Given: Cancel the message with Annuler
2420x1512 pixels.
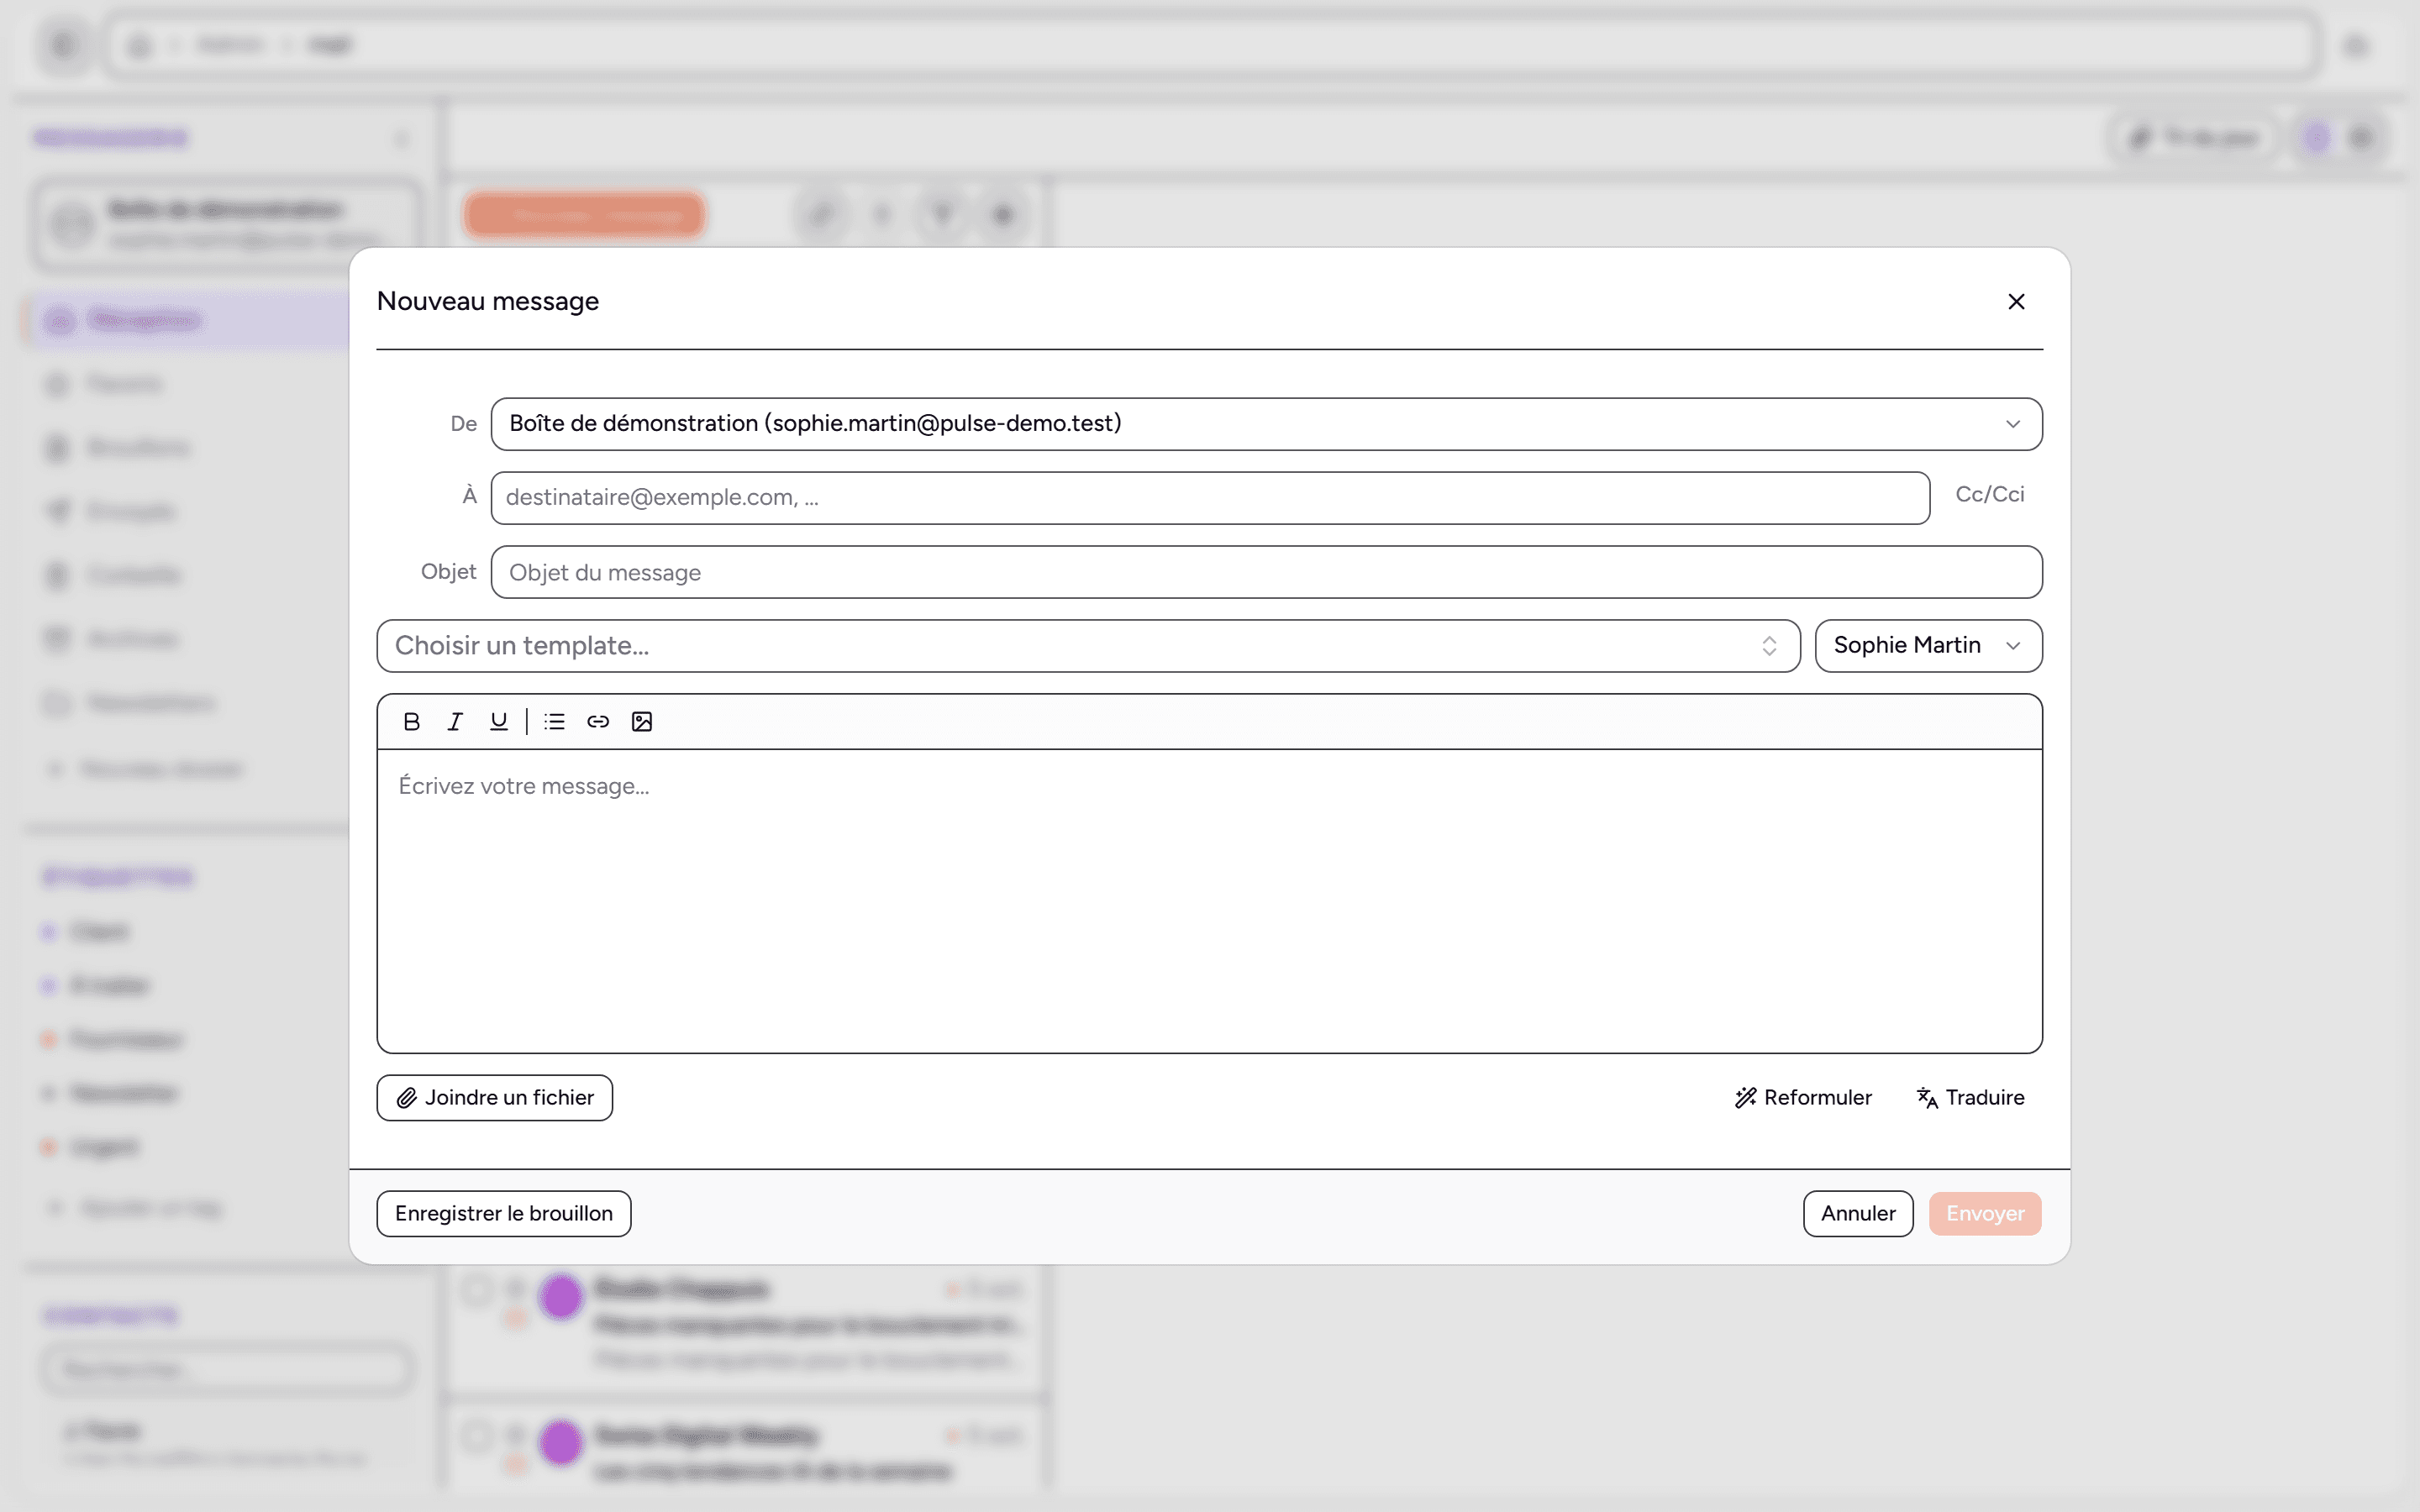Looking at the screenshot, I should (1858, 1213).
